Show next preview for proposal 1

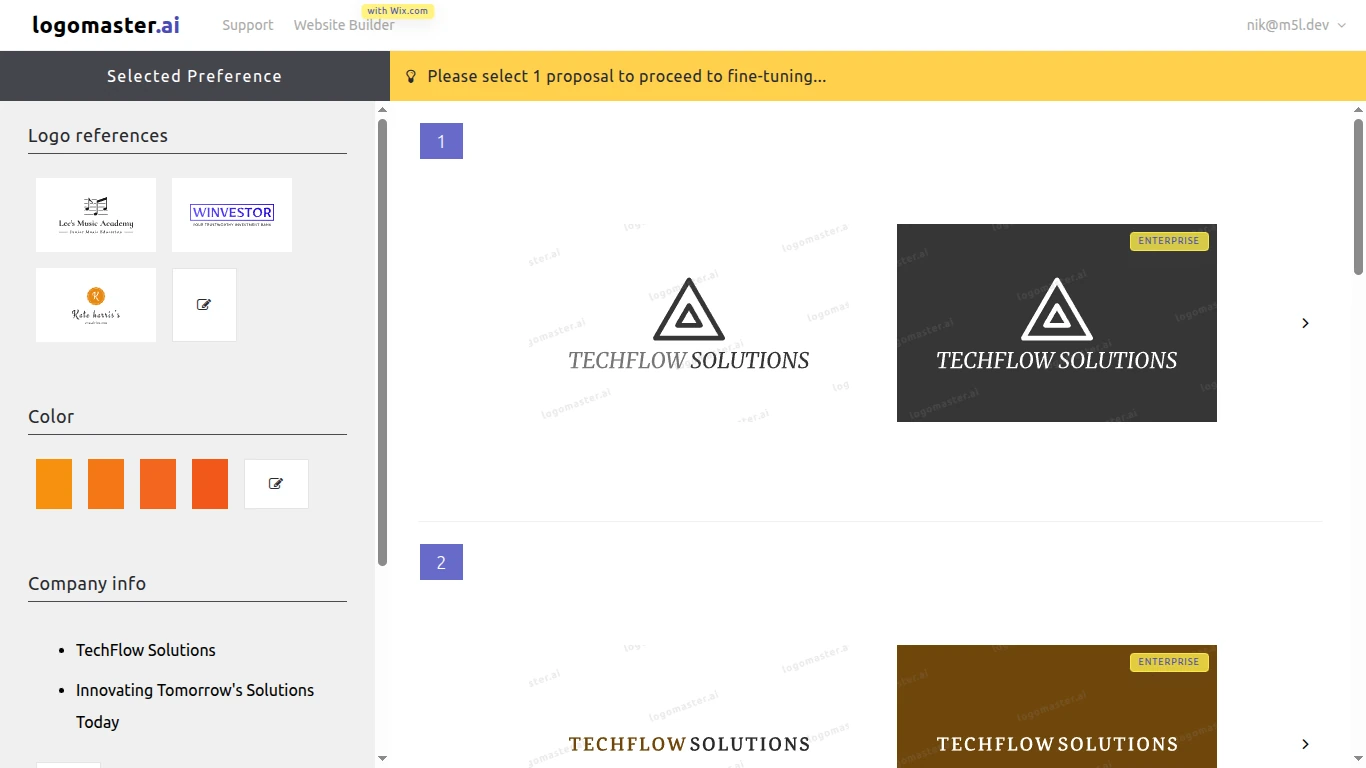click(x=1305, y=323)
